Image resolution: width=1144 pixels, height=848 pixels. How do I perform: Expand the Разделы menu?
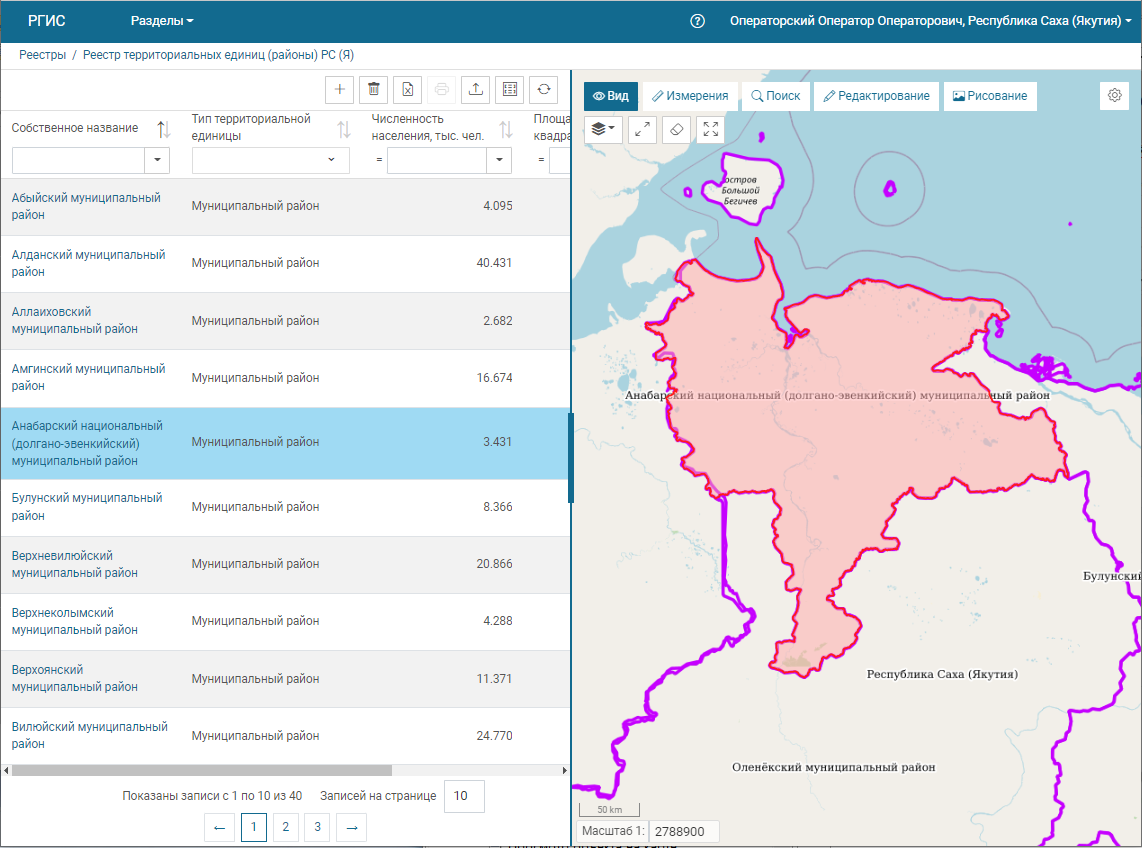point(162,21)
